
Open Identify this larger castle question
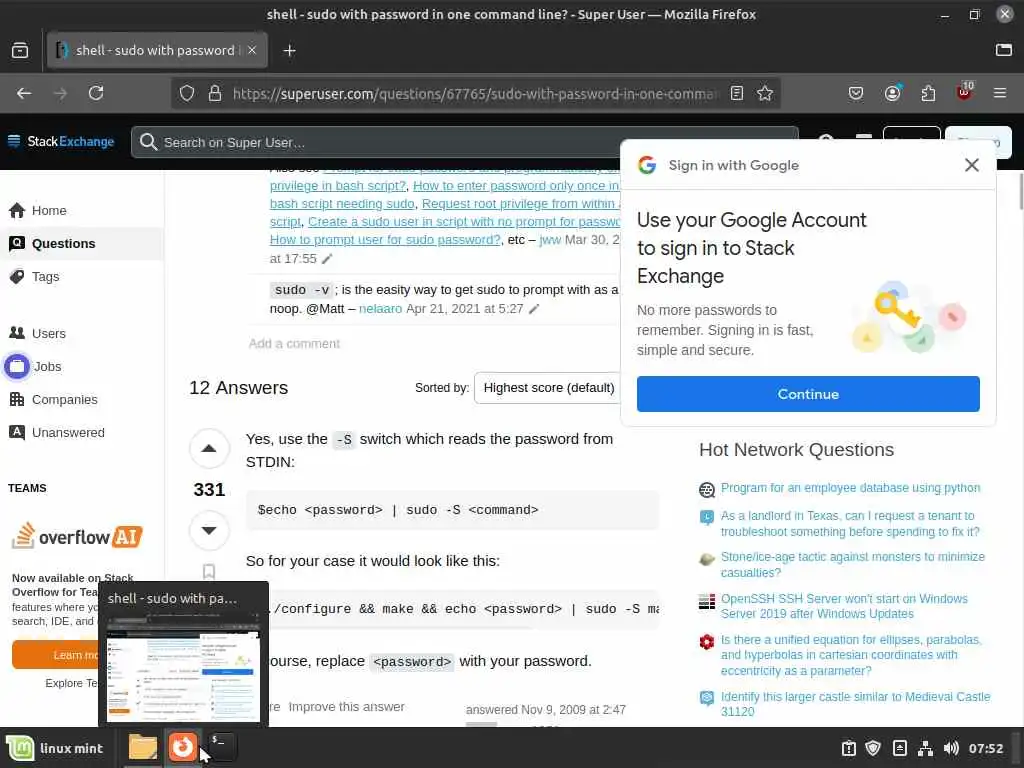point(856,704)
